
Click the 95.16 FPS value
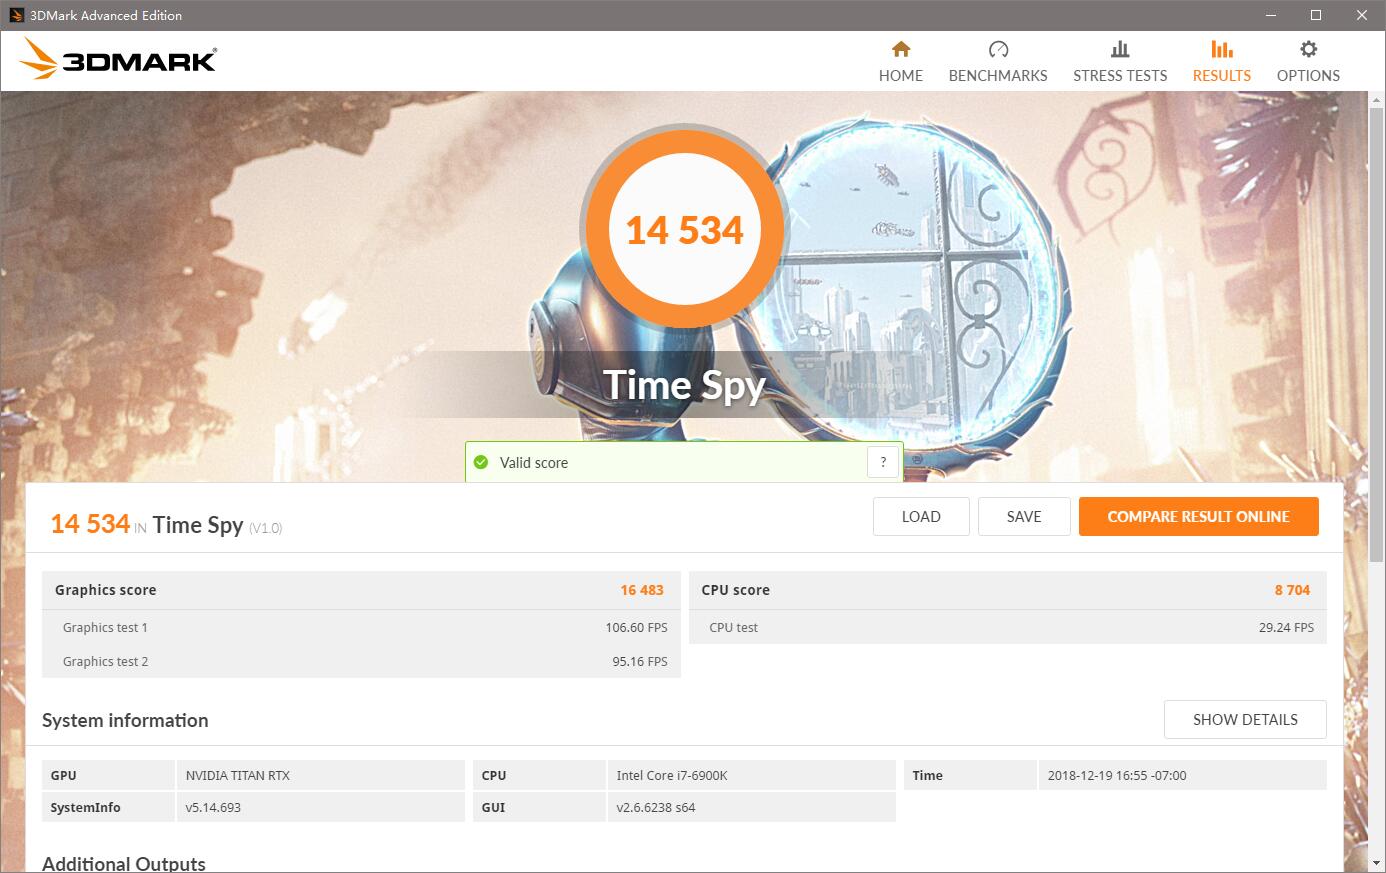[640, 661]
